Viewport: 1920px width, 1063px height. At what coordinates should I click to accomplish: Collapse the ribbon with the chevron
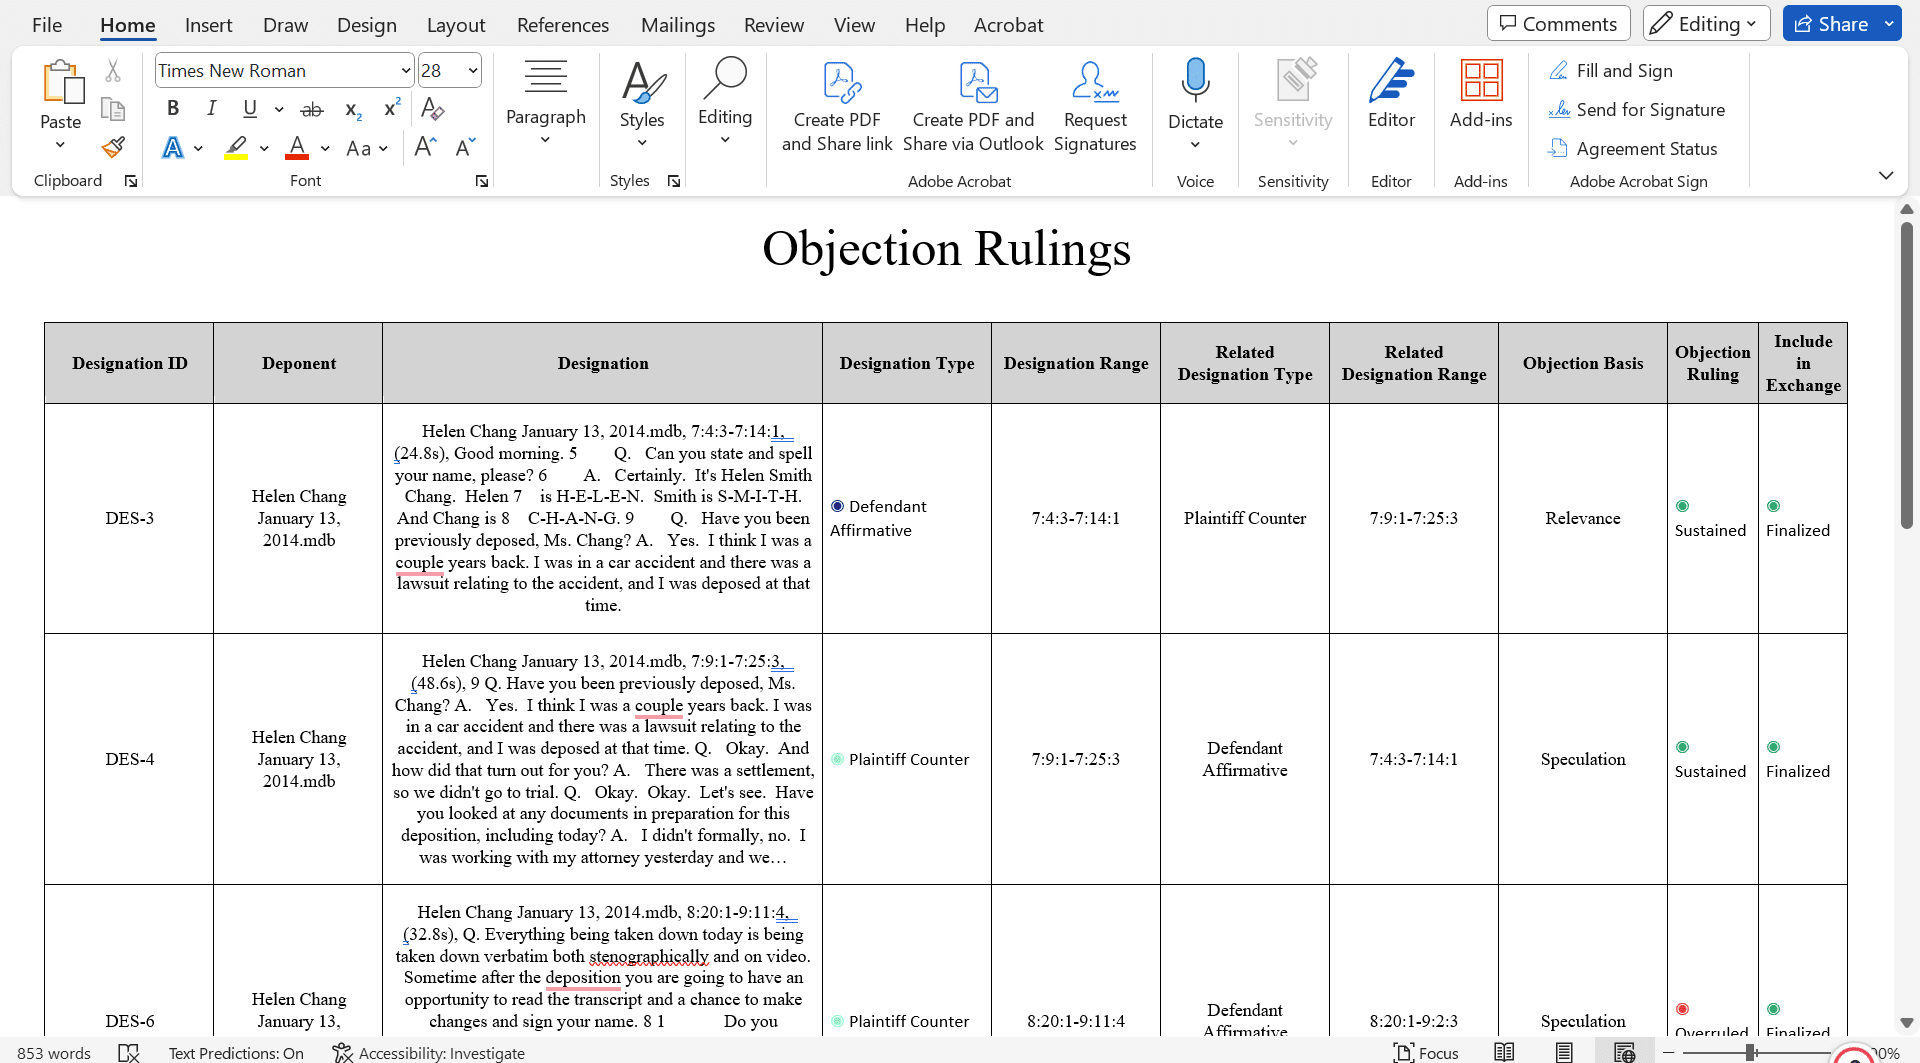(x=1887, y=175)
